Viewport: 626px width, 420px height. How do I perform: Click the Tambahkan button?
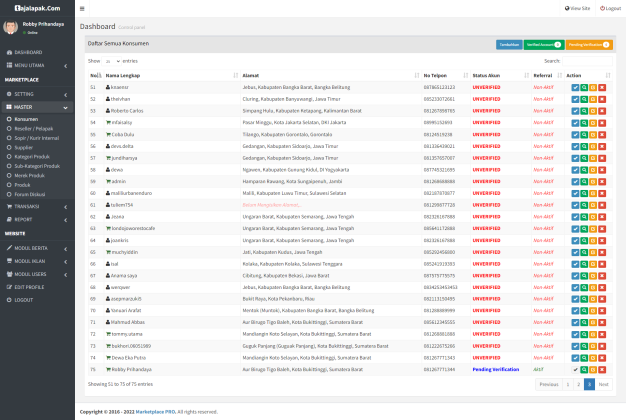click(508, 45)
